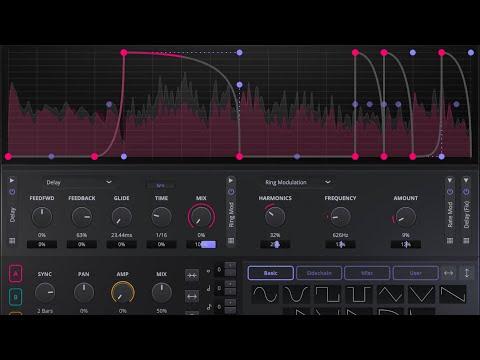Select the teal envelope slot below A

[15, 297]
